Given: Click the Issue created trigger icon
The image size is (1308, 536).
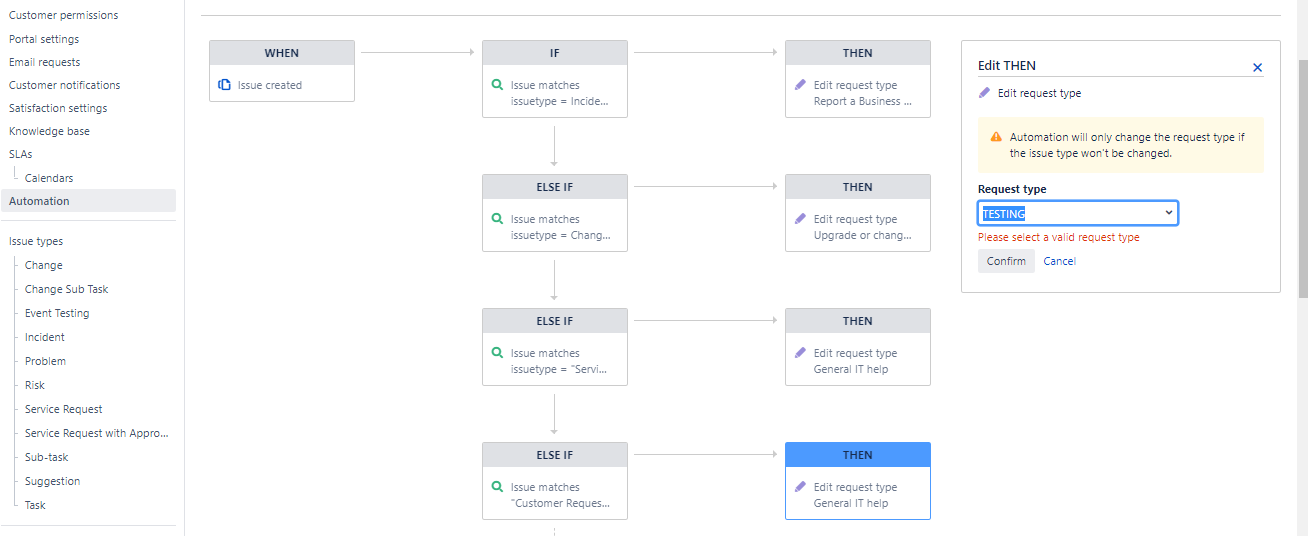Looking at the screenshot, I should point(225,85).
